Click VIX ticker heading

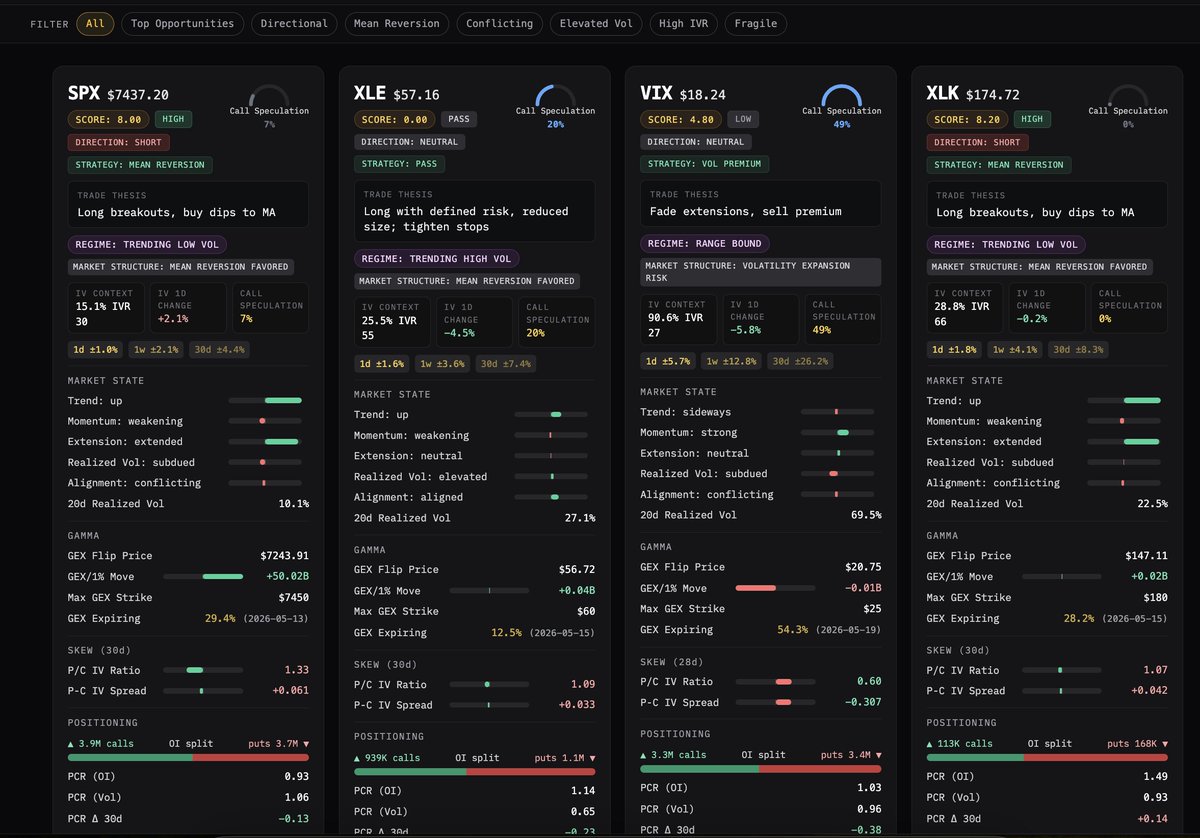655,94
